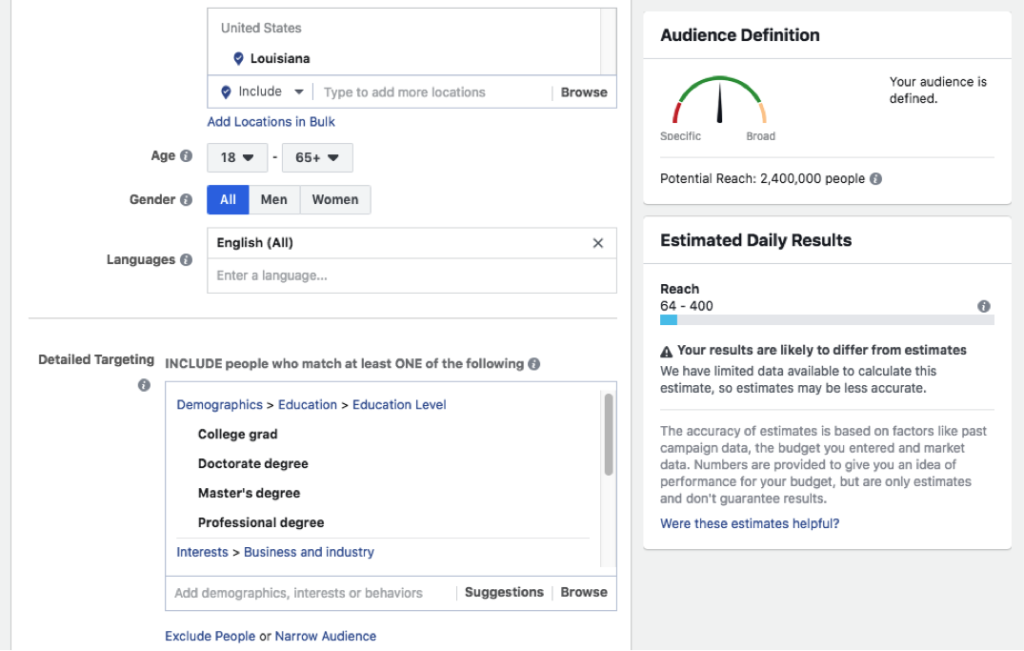Click Browse in the detailed targeting box

[x=584, y=592]
